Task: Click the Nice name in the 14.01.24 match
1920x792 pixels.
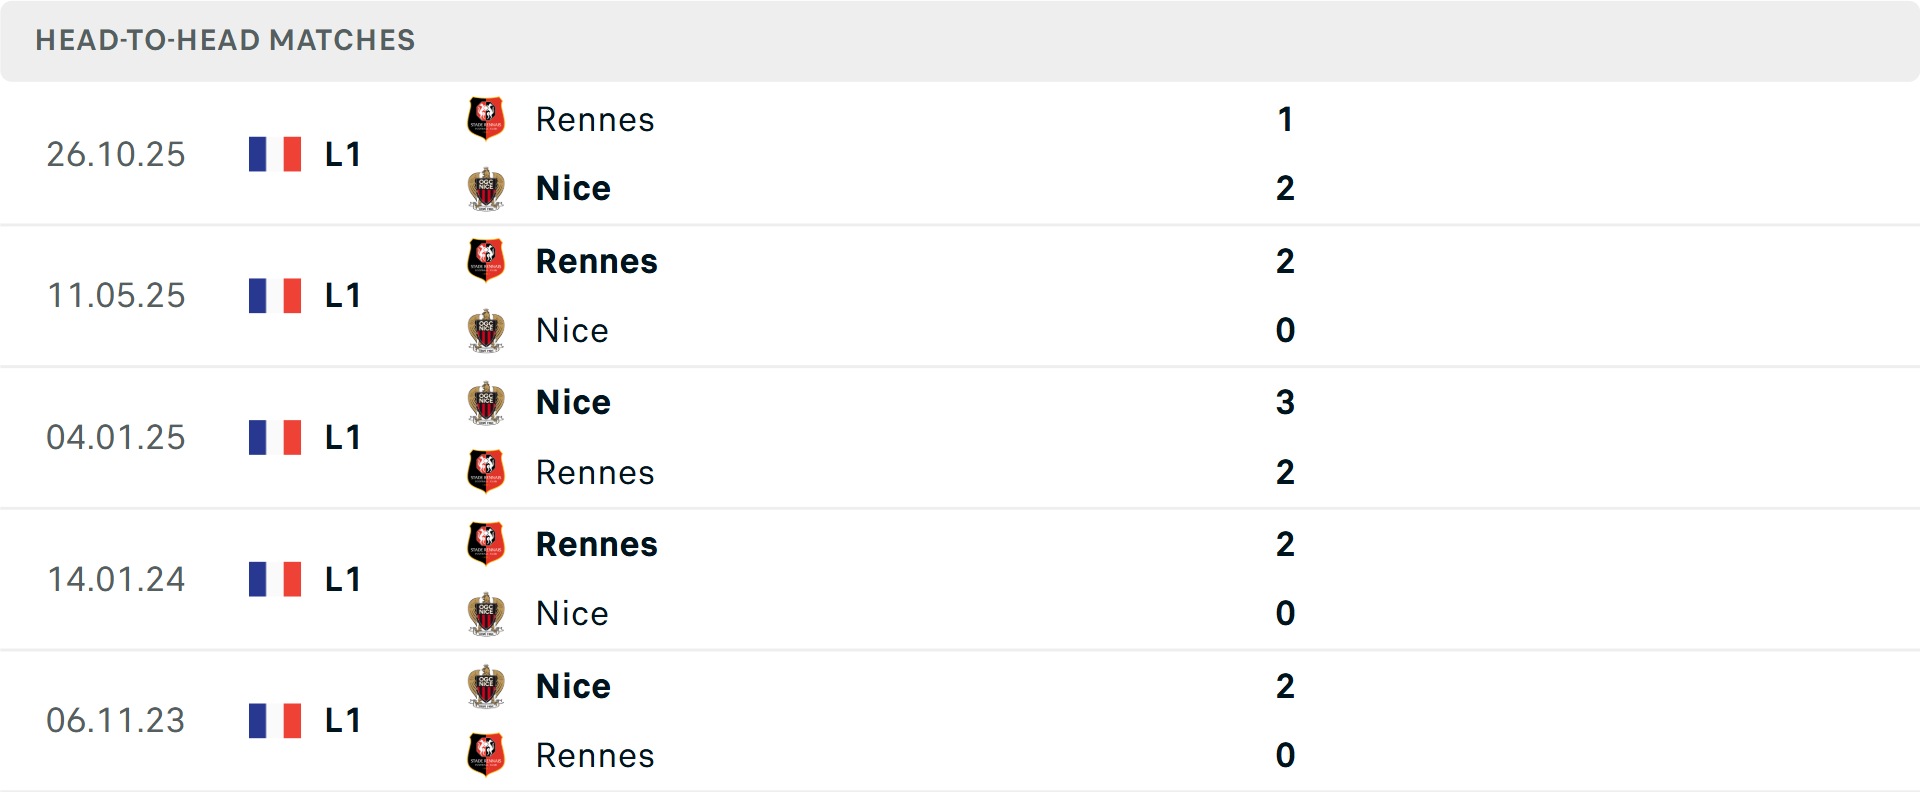Action: (572, 613)
